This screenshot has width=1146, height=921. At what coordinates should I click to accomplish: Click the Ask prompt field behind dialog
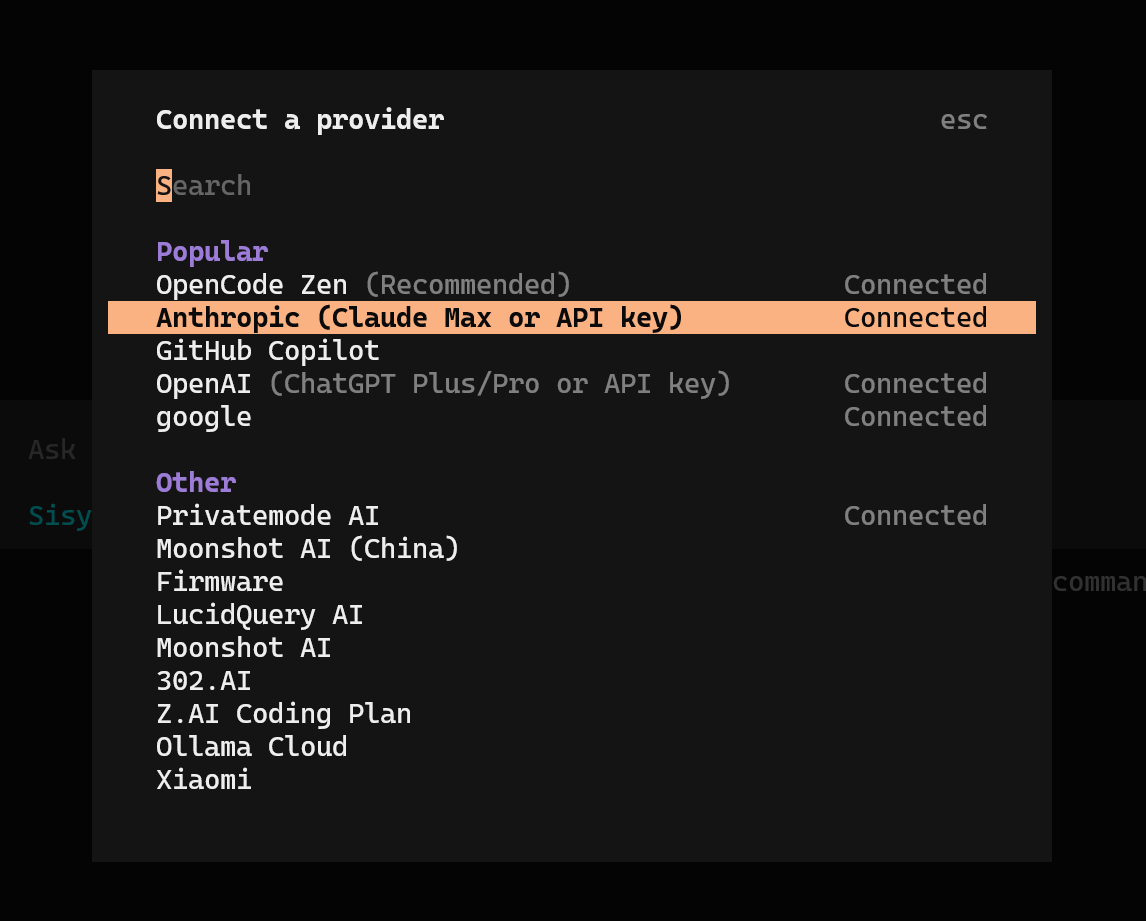51,450
